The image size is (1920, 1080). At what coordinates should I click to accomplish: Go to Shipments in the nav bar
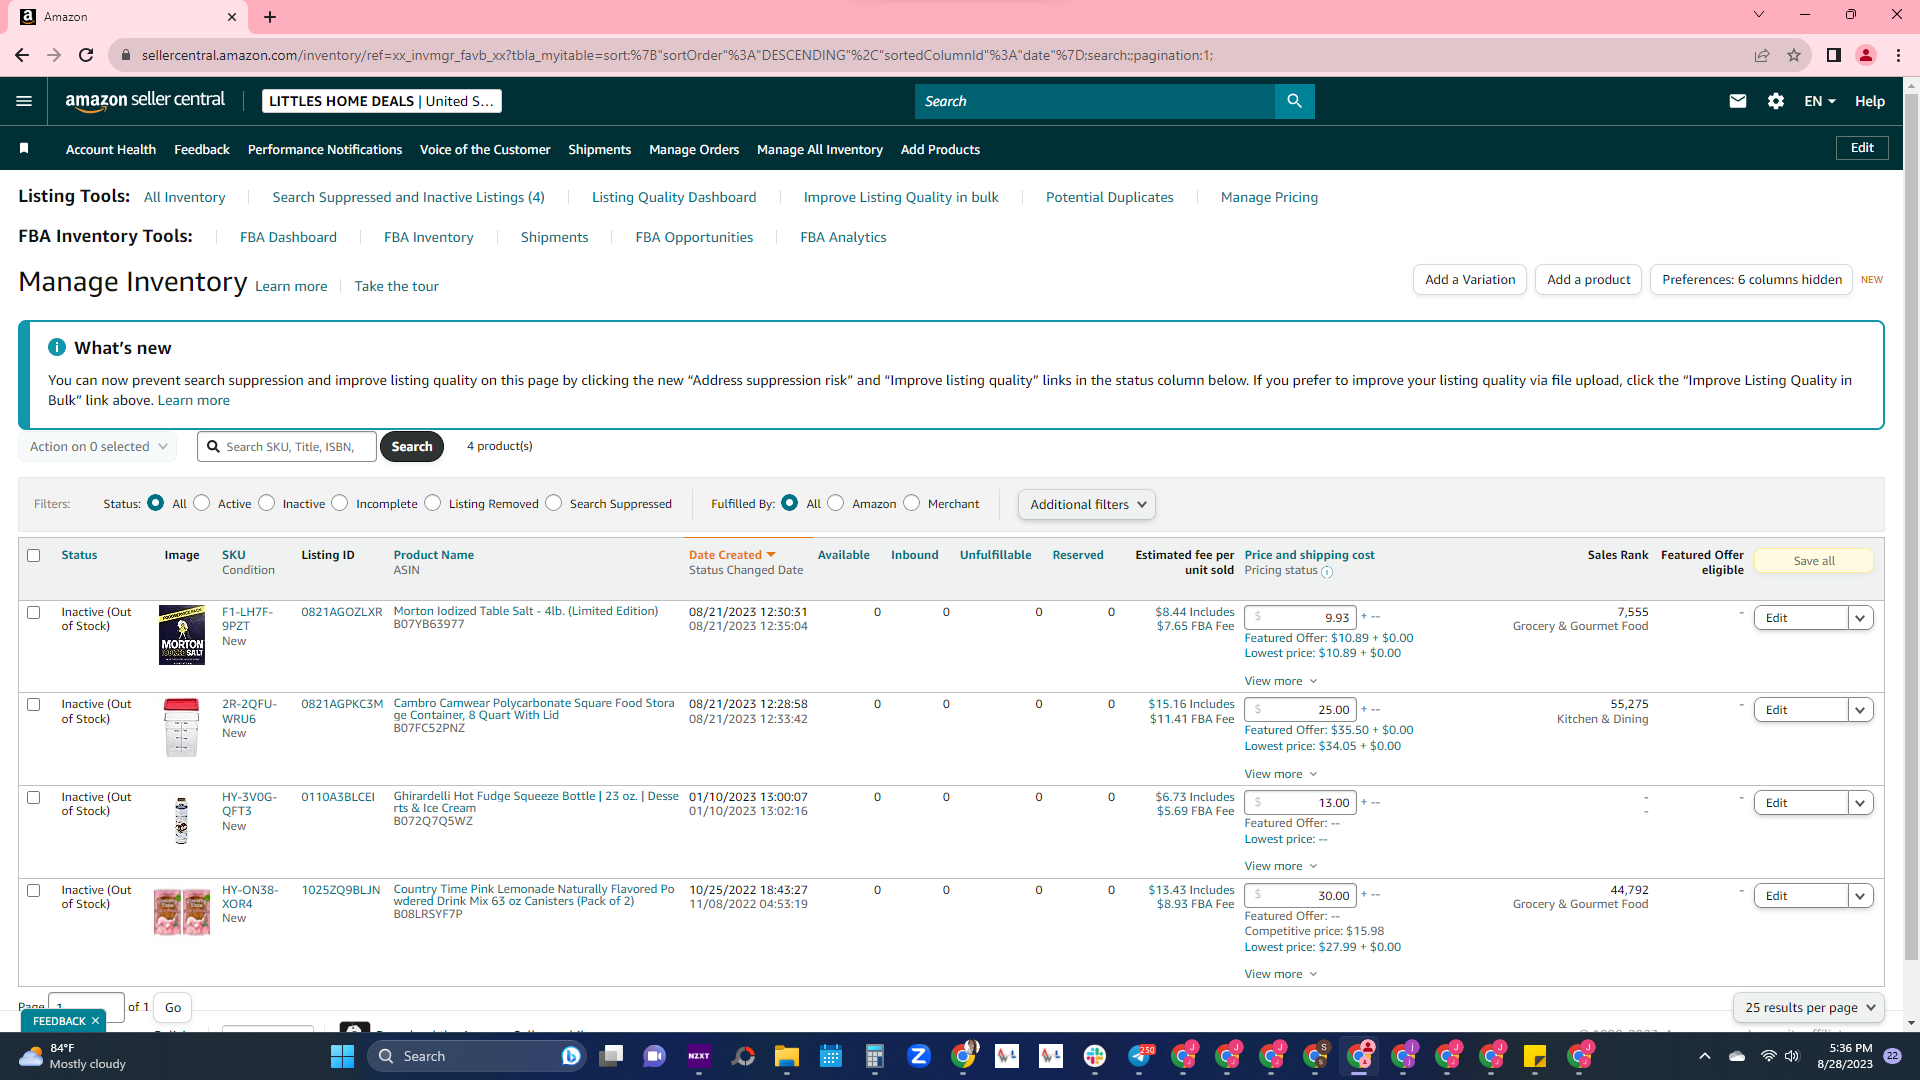[599, 149]
